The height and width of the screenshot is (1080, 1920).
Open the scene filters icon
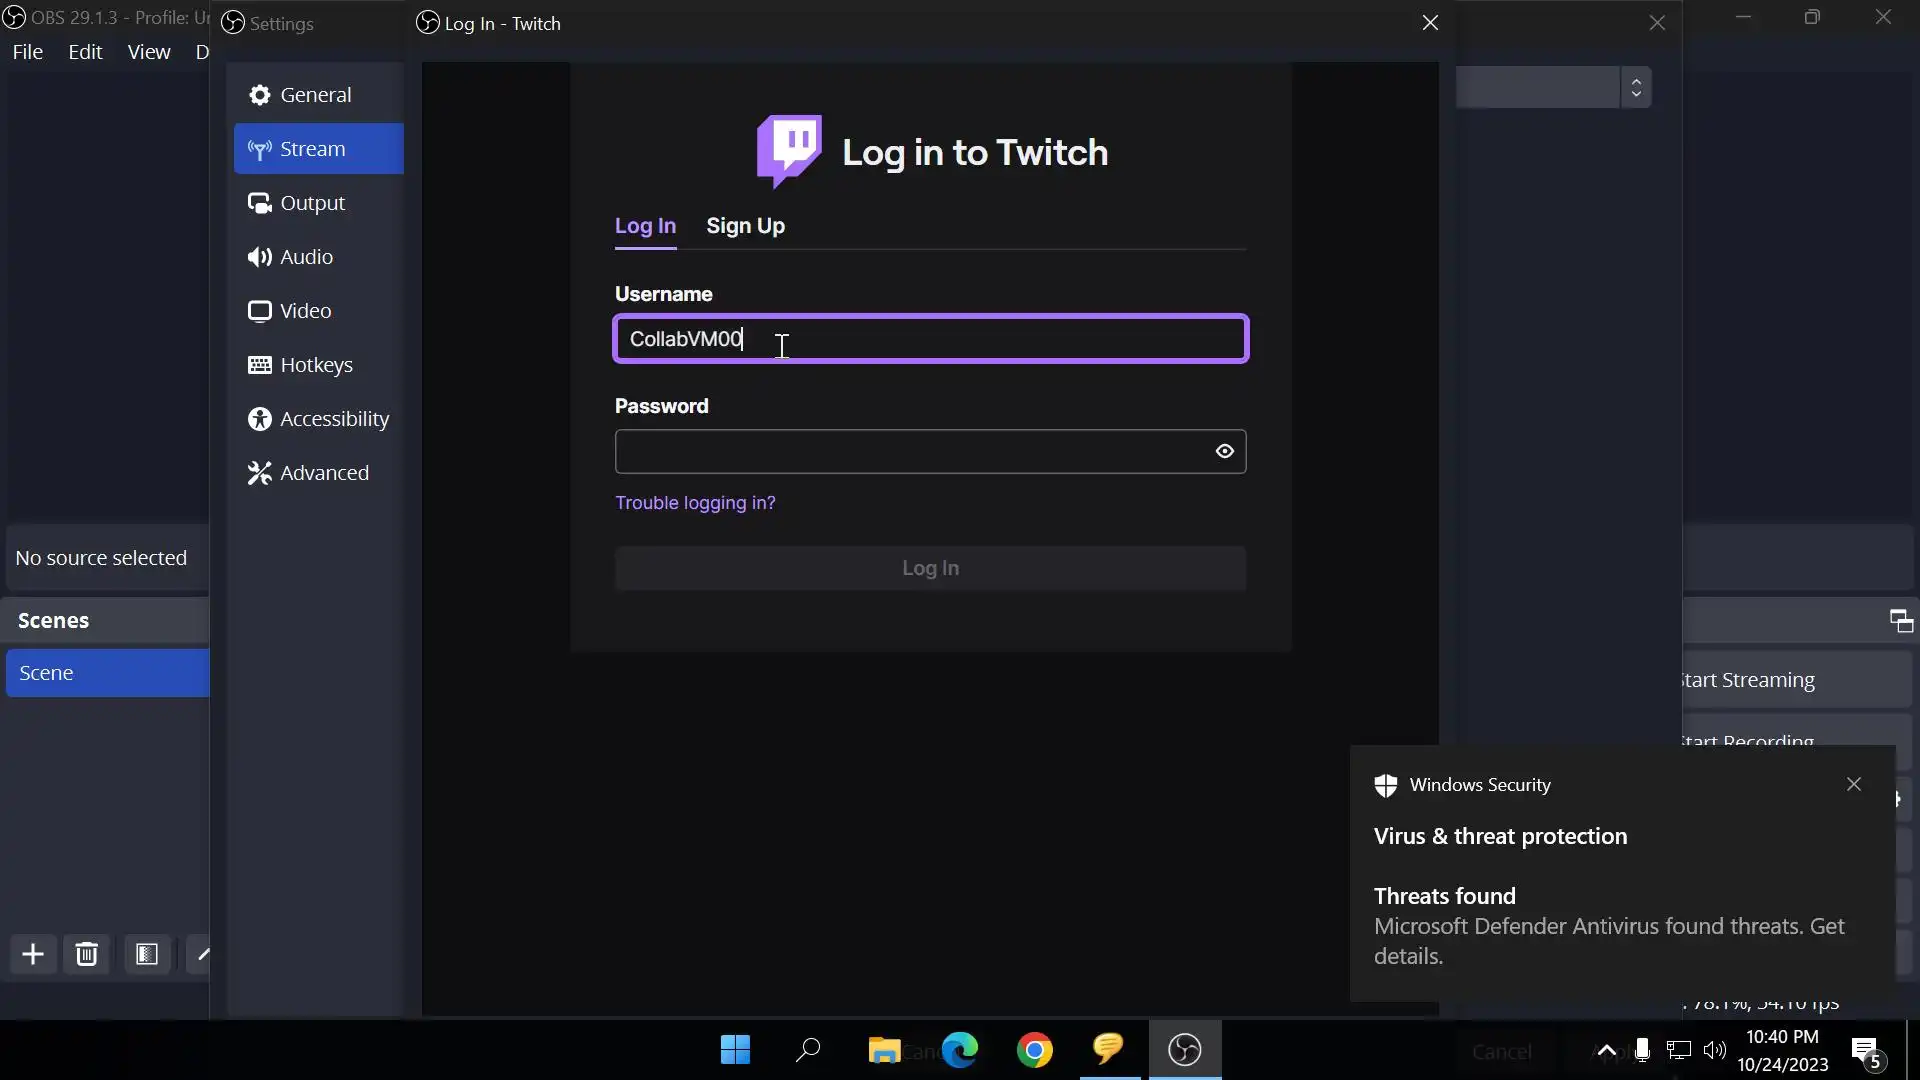[147, 955]
